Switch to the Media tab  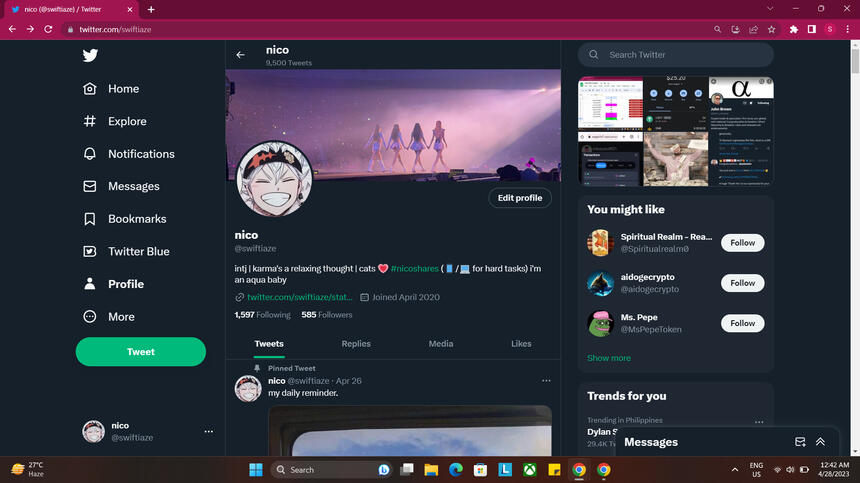coord(441,344)
